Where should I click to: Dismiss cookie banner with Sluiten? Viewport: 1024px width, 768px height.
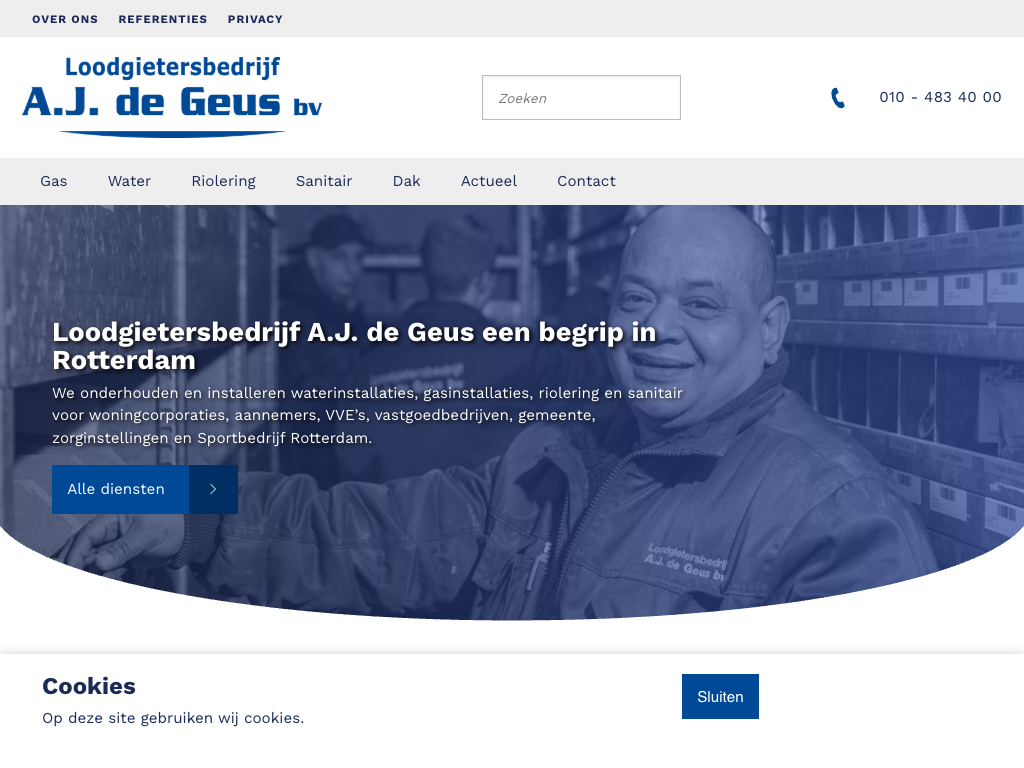pos(720,697)
